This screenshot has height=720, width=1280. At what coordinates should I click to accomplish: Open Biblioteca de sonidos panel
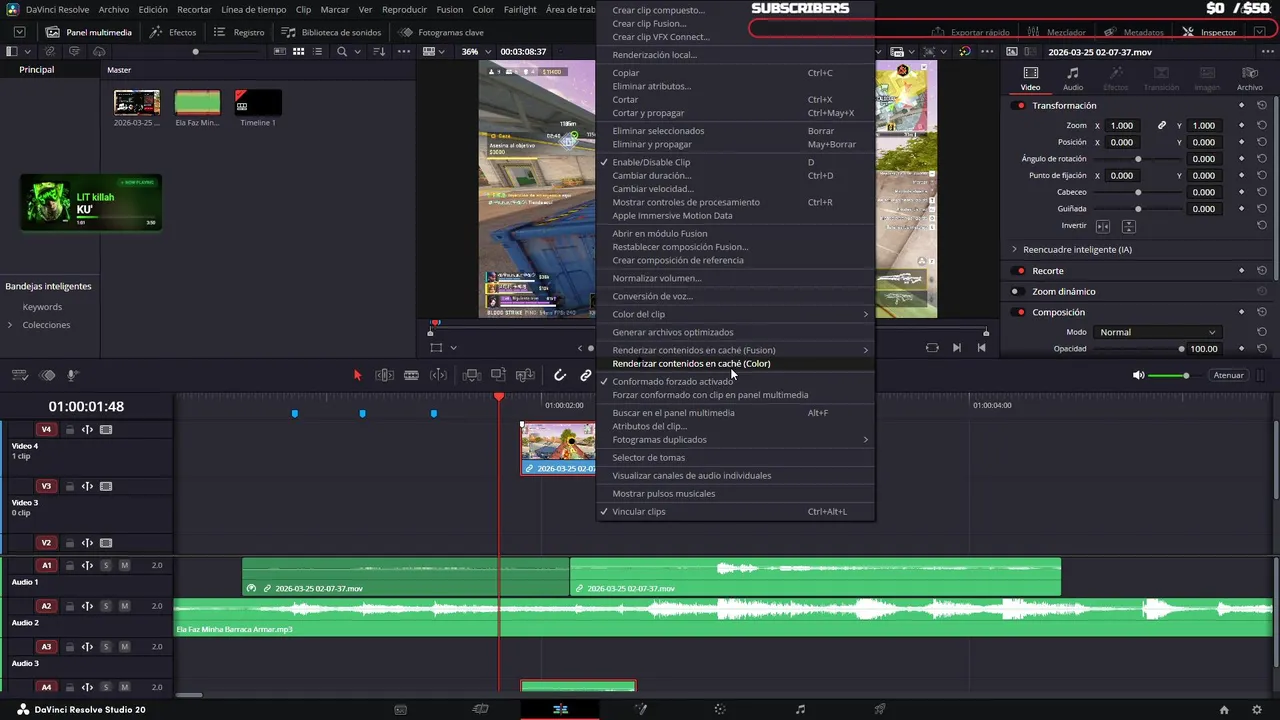331,32
